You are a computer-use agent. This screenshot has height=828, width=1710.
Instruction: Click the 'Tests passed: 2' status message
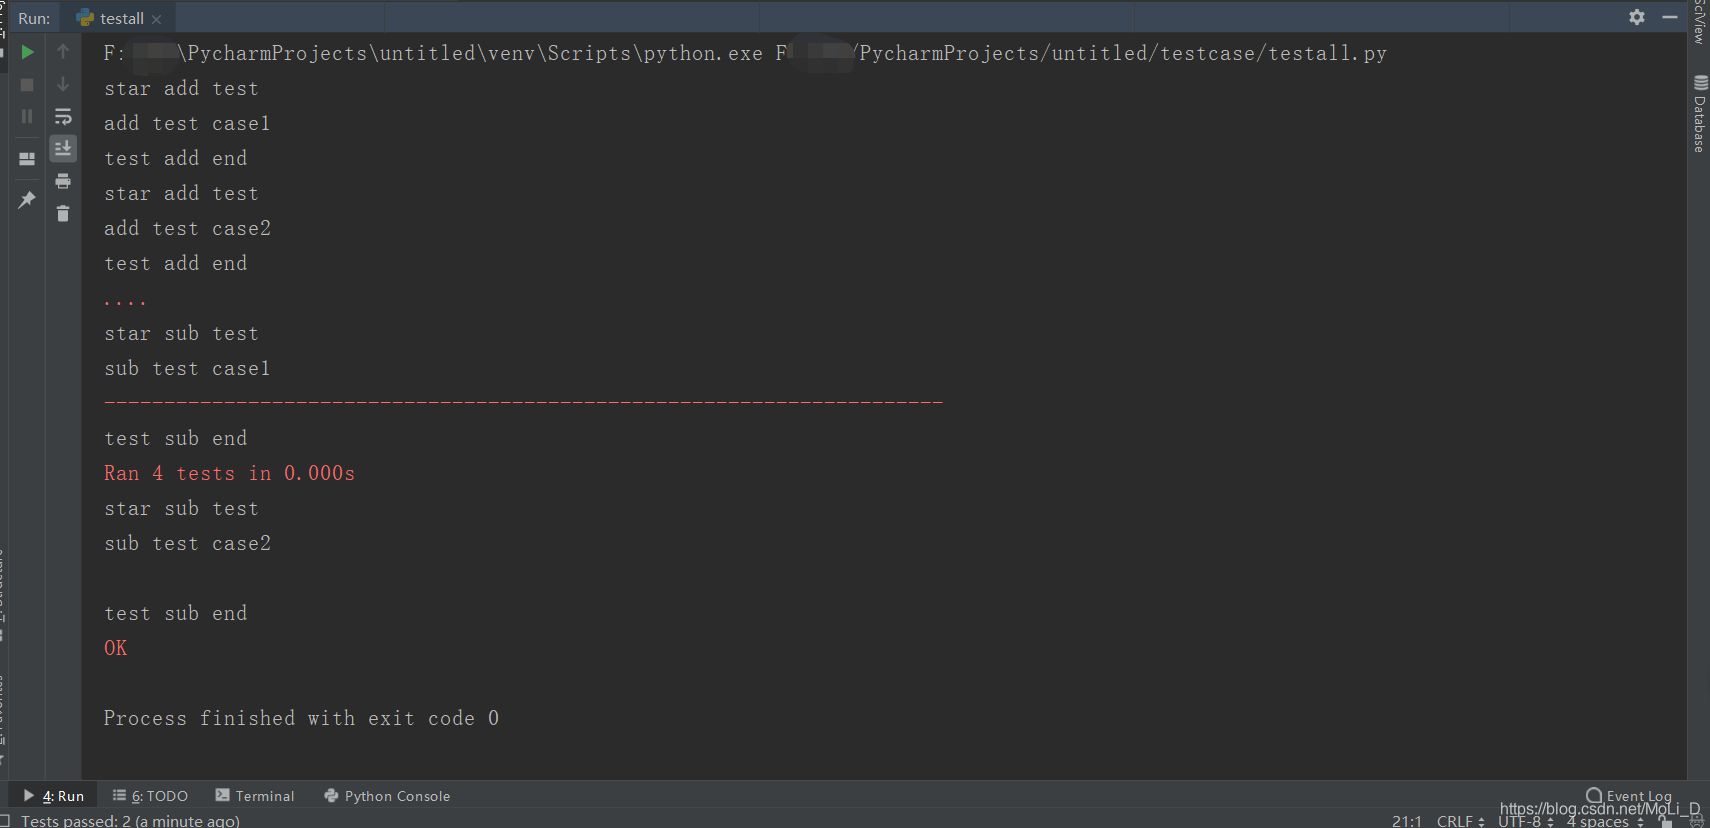click(x=130, y=821)
